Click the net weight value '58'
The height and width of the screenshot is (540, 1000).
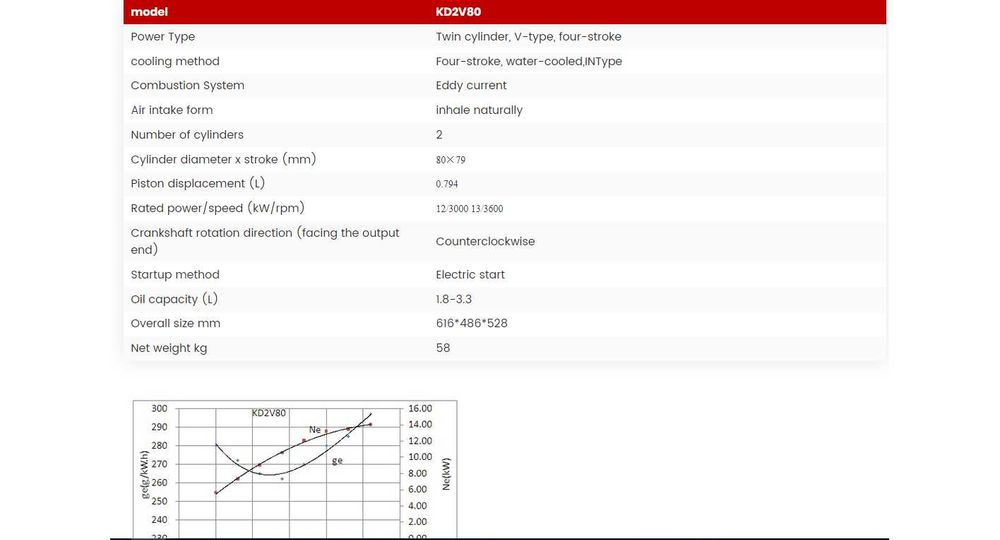443,348
